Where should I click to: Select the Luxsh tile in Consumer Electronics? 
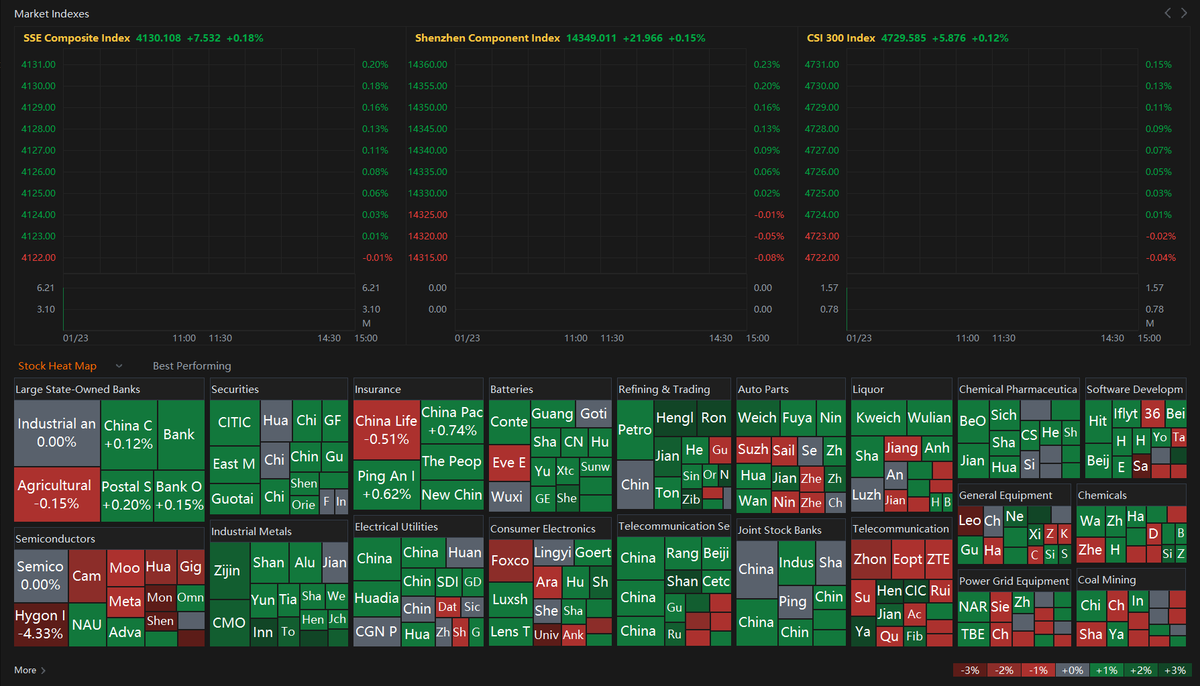point(510,600)
